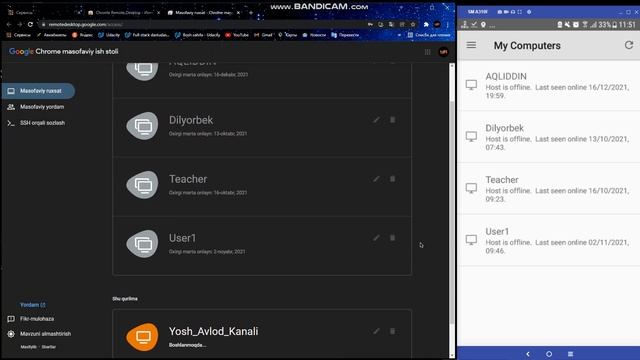Open SSH orqali sozlash in the sidebar
This screenshot has width=640, height=360.
(x=36, y=123)
